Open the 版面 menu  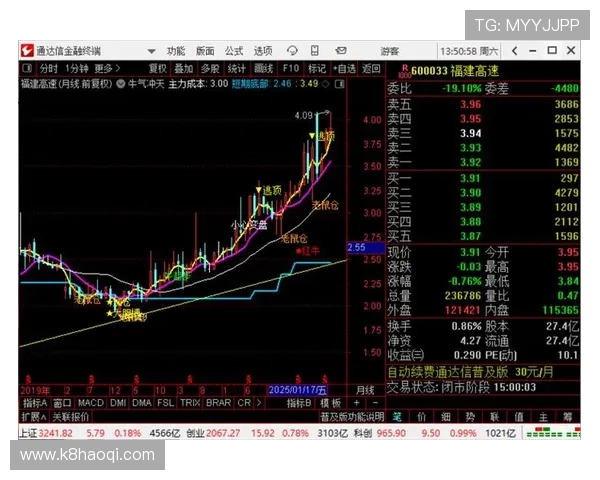click(x=205, y=51)
